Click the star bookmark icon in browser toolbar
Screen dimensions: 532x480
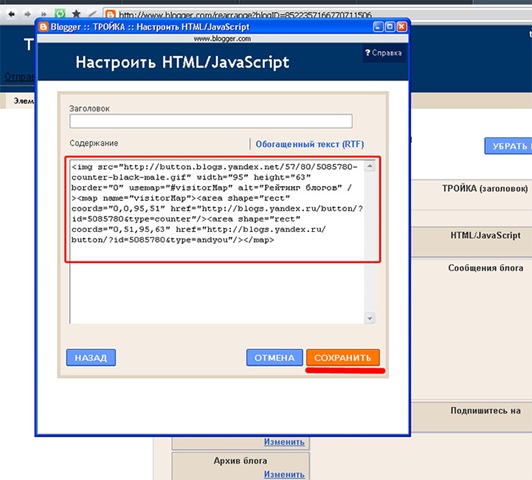pos(76,14)
